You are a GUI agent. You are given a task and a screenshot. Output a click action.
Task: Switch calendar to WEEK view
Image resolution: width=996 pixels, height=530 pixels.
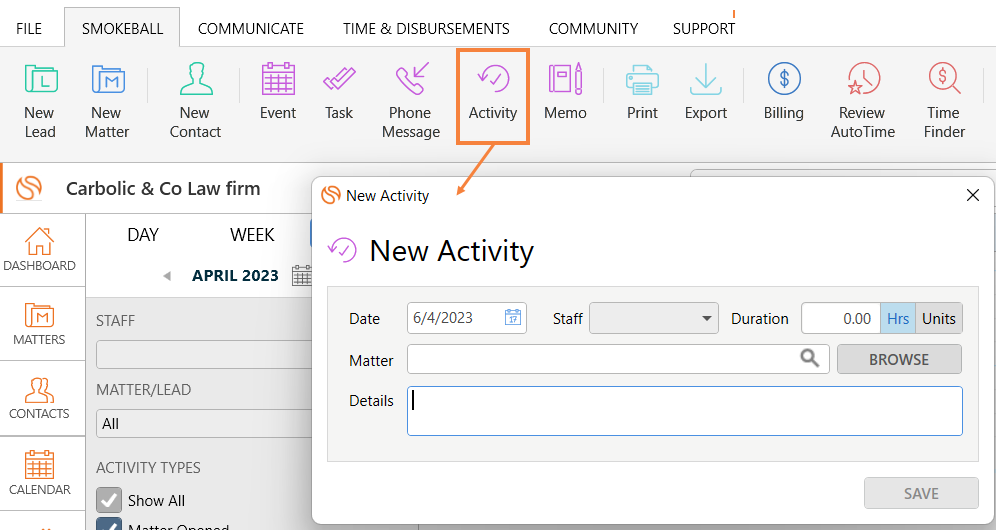tap(252, 234)
